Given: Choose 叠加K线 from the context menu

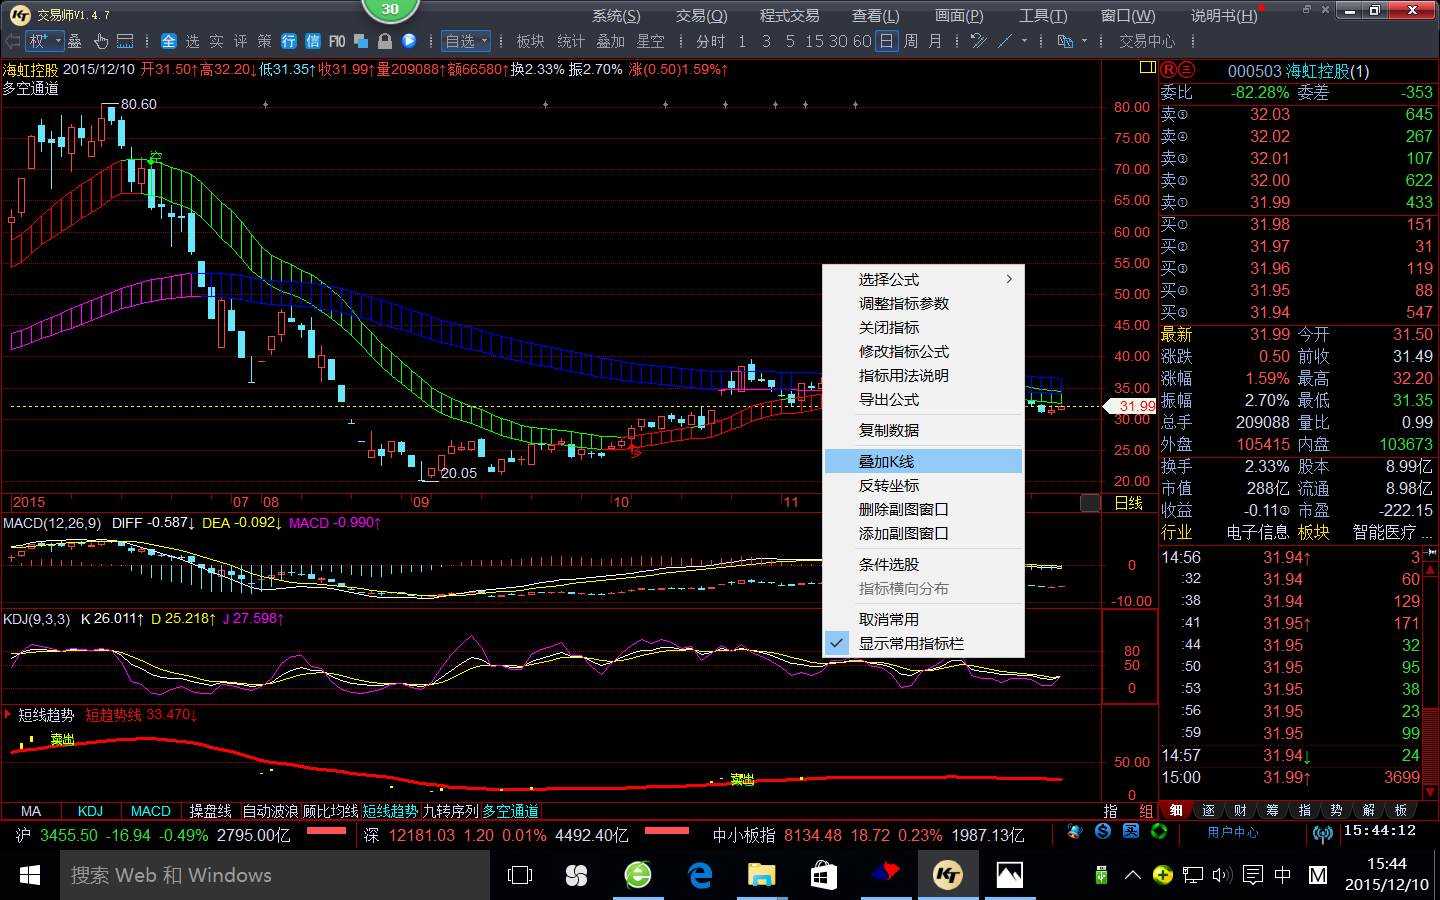Looking at the screenshot, I should click(886, 461).
